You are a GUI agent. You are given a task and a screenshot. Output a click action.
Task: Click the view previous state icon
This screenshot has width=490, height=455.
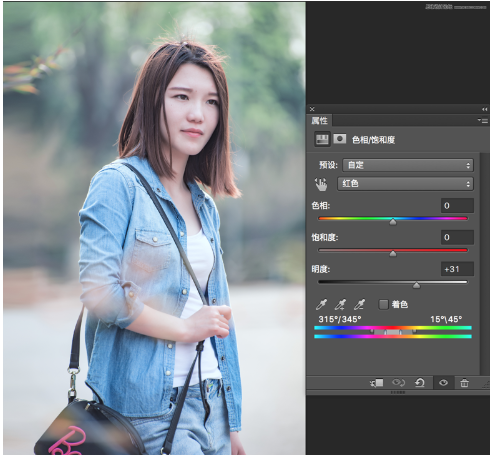point(398,383)
